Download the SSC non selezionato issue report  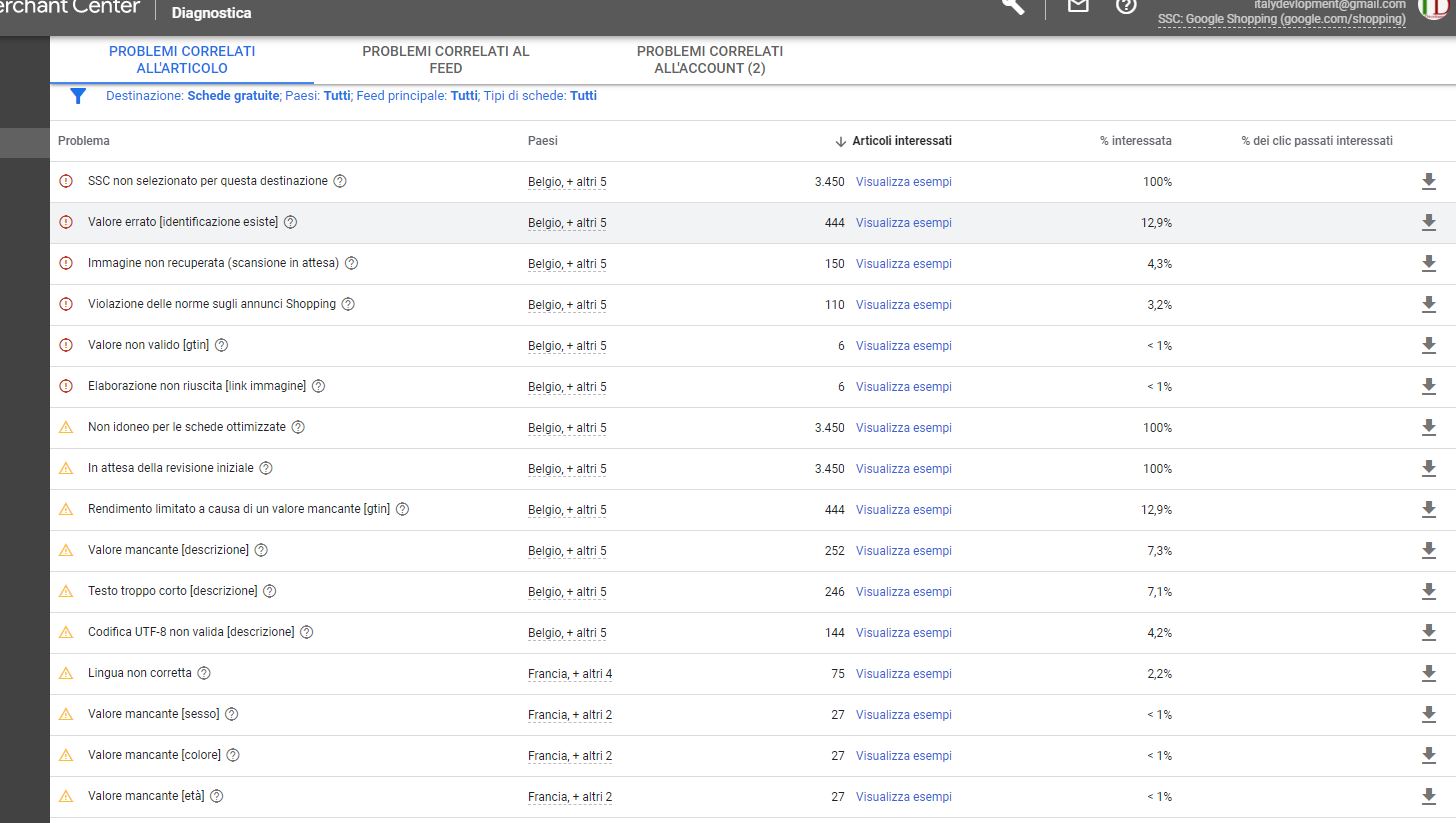pos(1429,181)
